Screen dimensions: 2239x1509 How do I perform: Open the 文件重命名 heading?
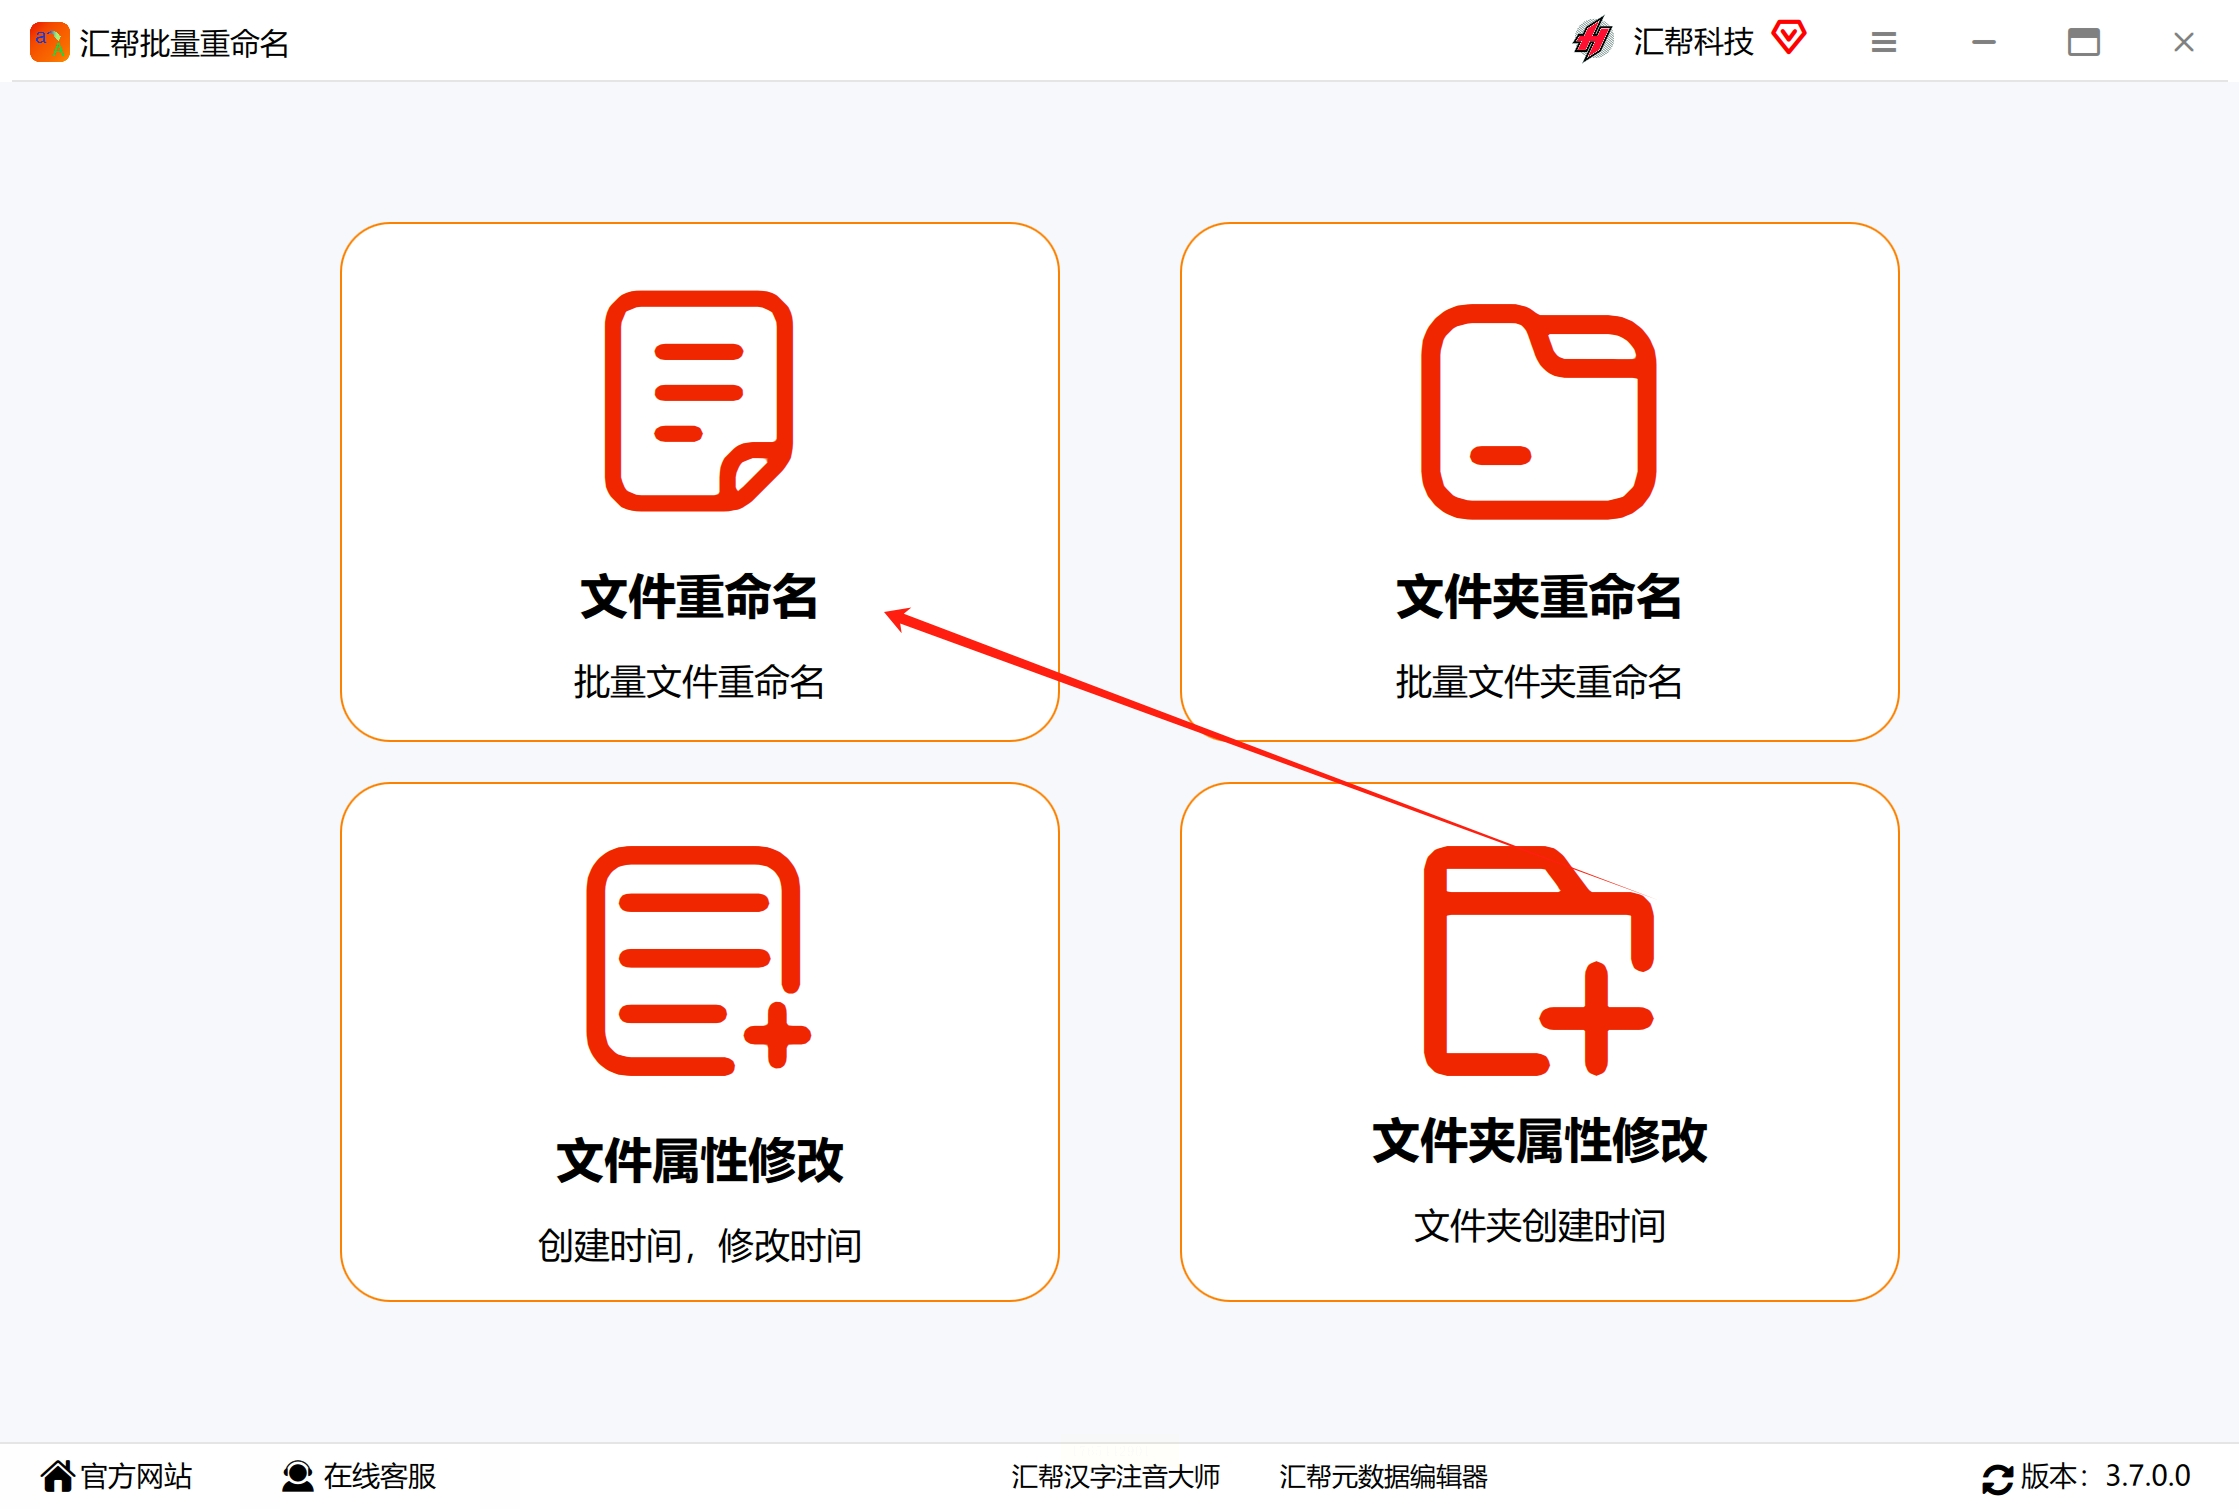point(698,597)
